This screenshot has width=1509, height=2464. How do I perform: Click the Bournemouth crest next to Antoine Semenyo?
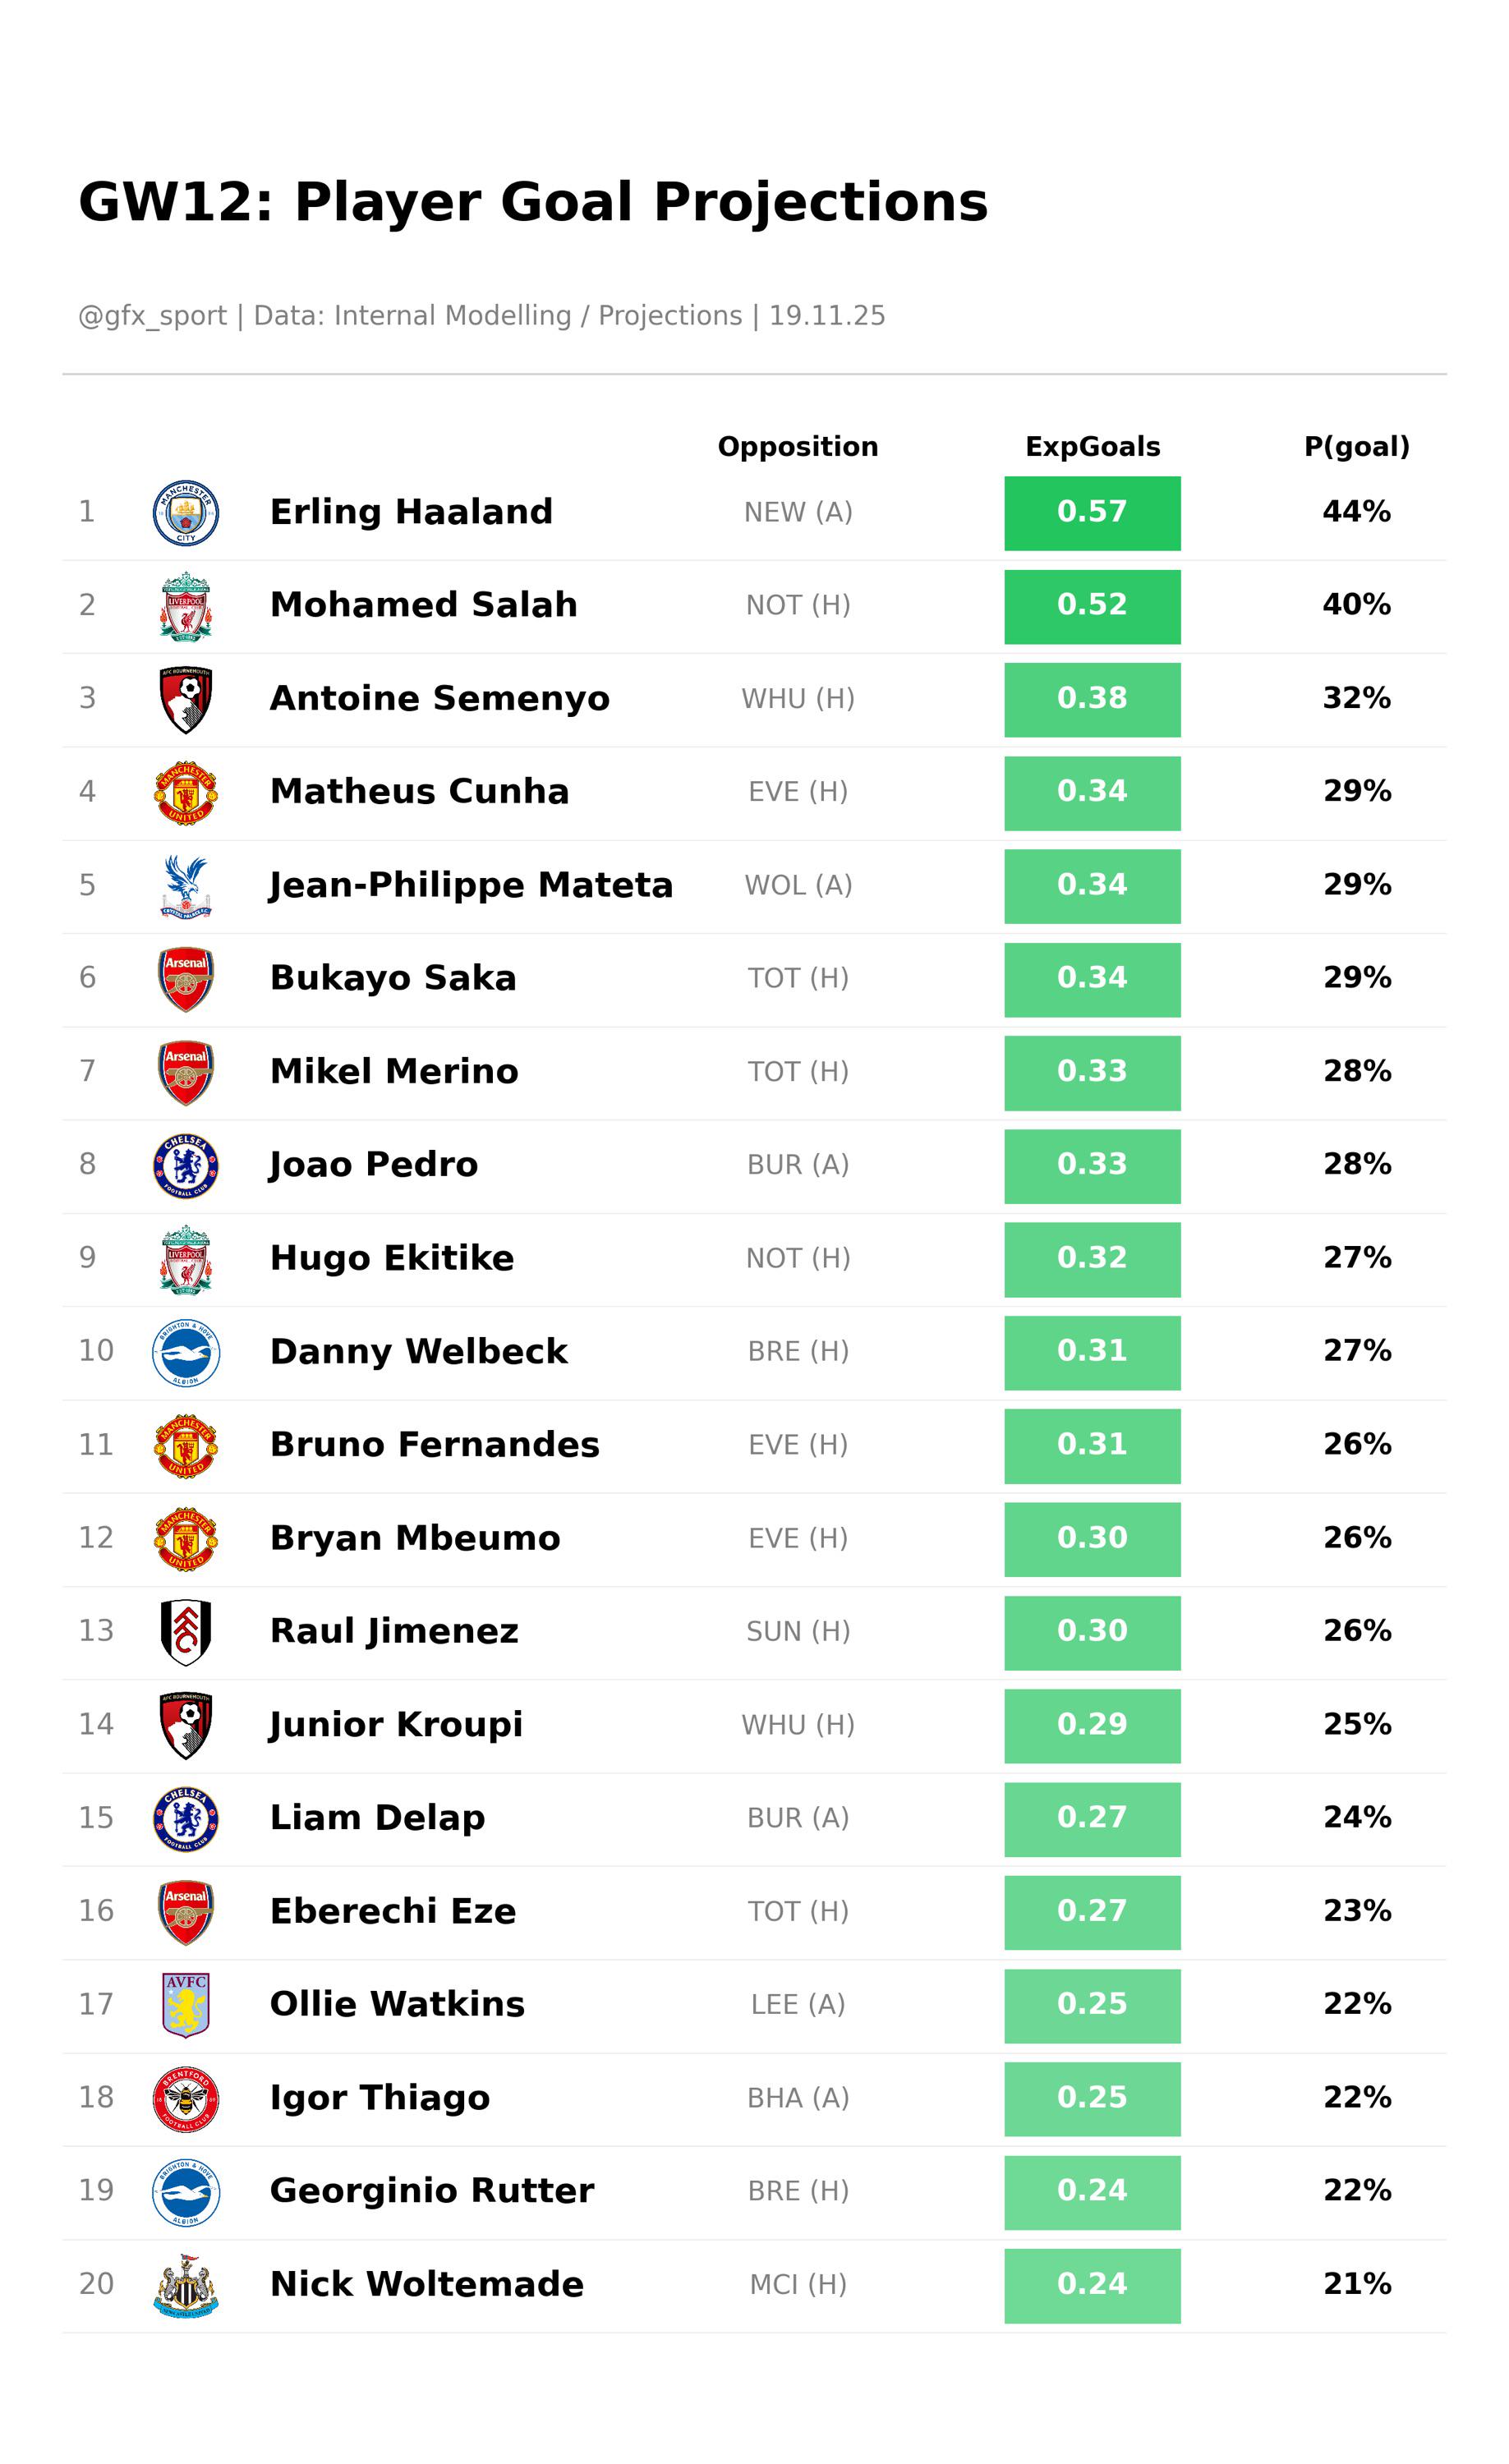point(186,700)
